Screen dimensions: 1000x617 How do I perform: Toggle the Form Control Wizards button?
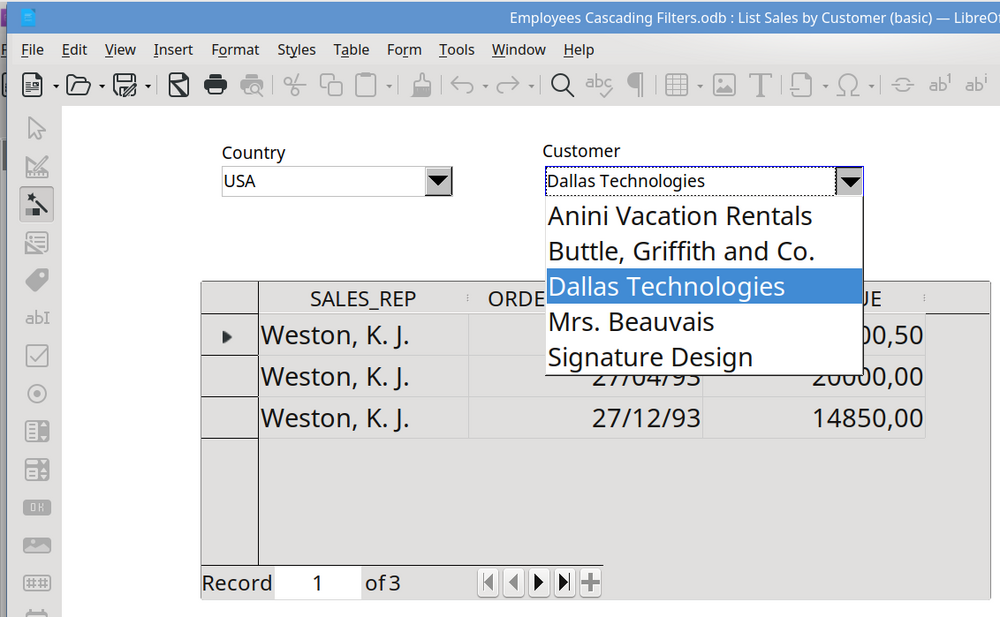[36, 204]
